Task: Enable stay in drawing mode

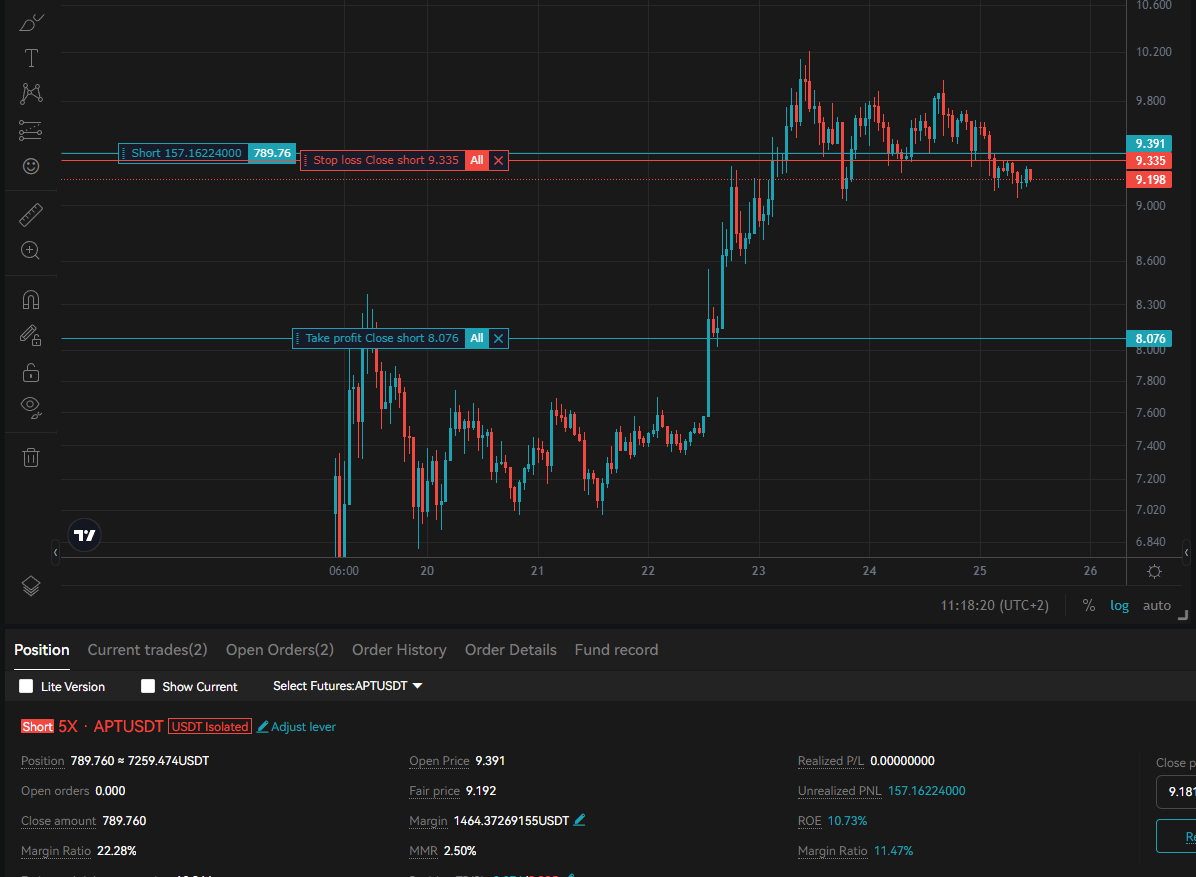Action: coord(31,336)
